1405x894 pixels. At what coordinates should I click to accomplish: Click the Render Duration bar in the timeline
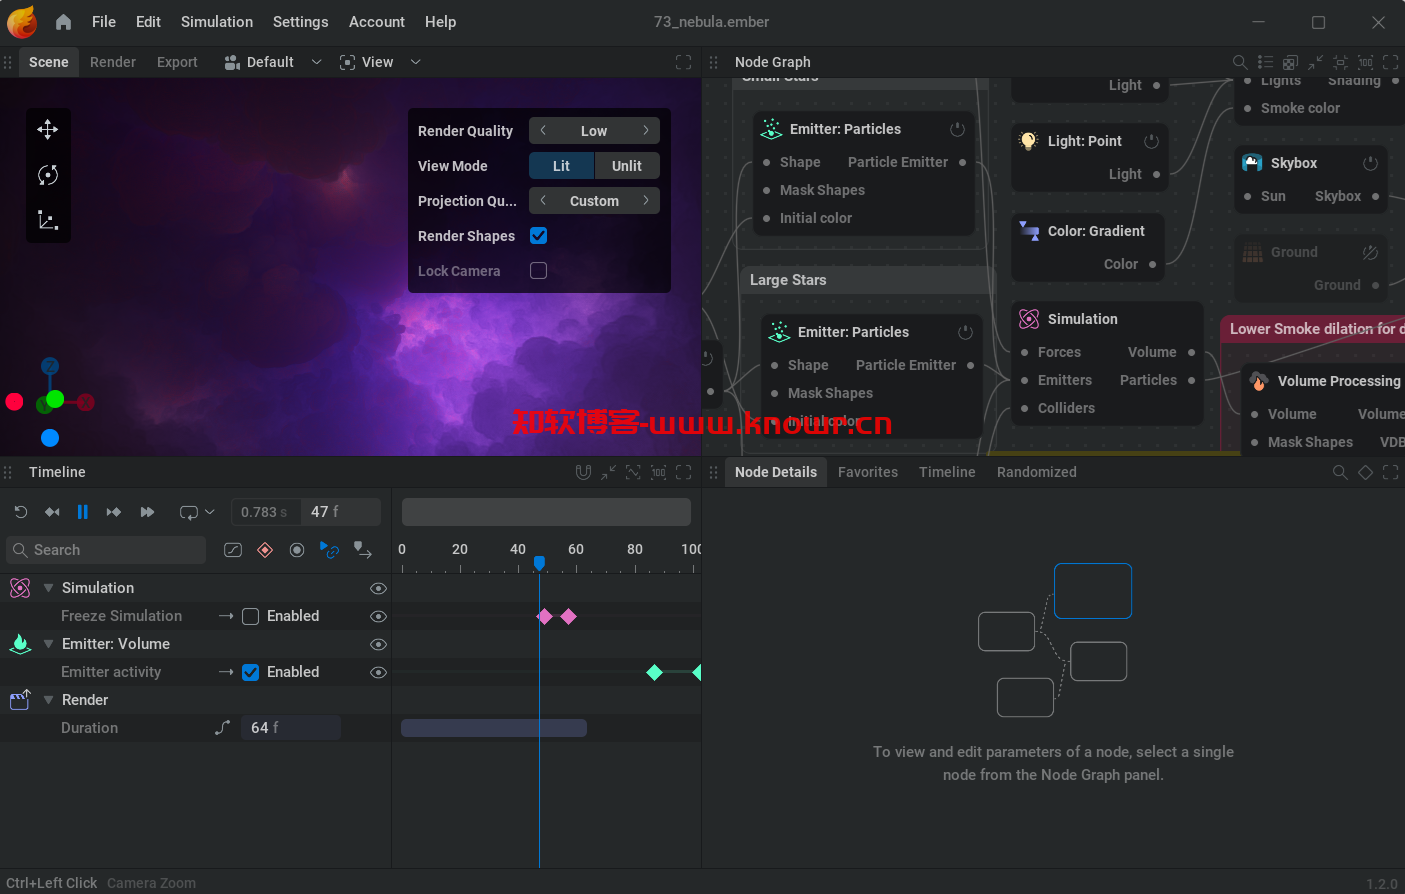pyautogui.click(x=494, y=728)
